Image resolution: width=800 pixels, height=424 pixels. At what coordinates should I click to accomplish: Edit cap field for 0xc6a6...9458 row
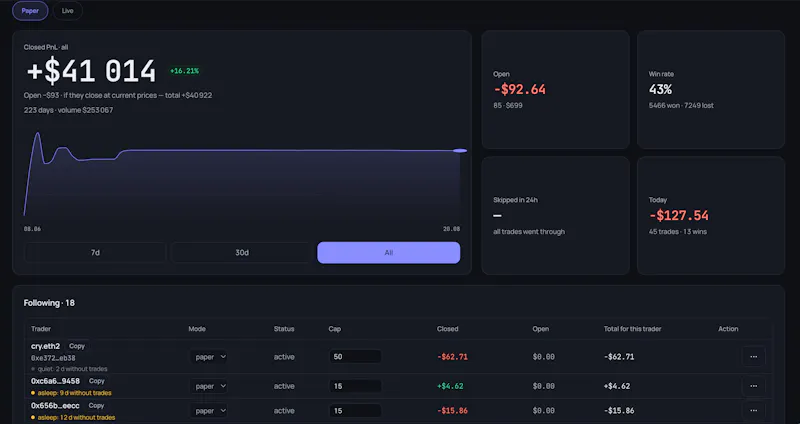(355, 386)
